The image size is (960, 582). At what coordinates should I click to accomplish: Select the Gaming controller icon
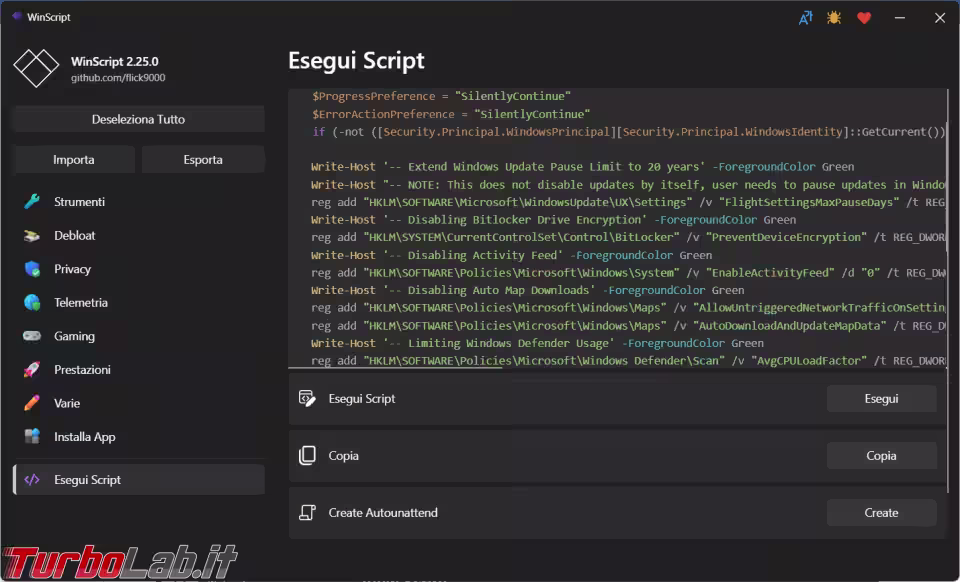pyautogui.click(x=32, y=336)
